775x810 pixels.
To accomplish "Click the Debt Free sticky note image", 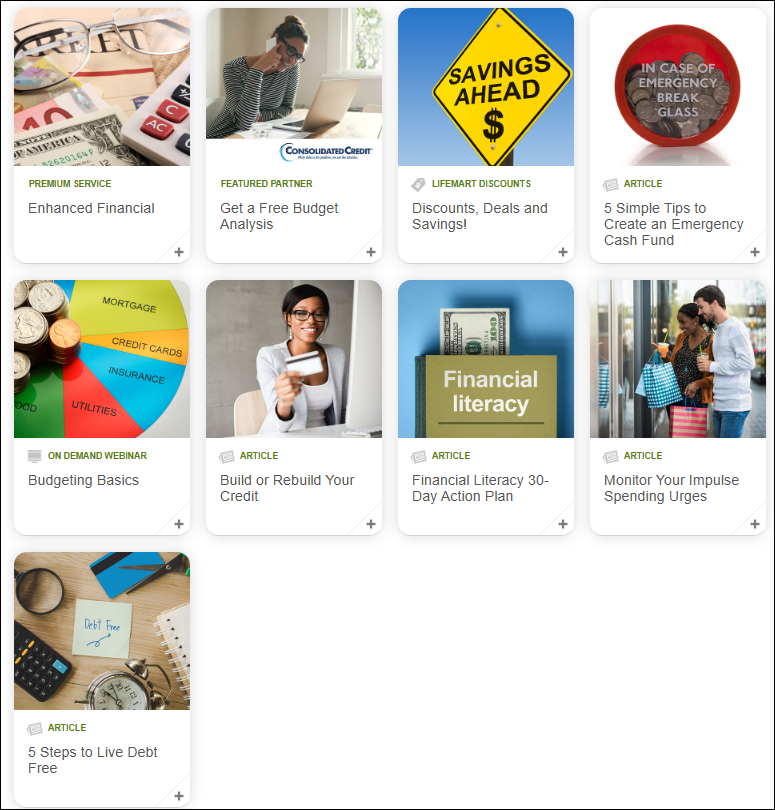I will pos(102,631).
